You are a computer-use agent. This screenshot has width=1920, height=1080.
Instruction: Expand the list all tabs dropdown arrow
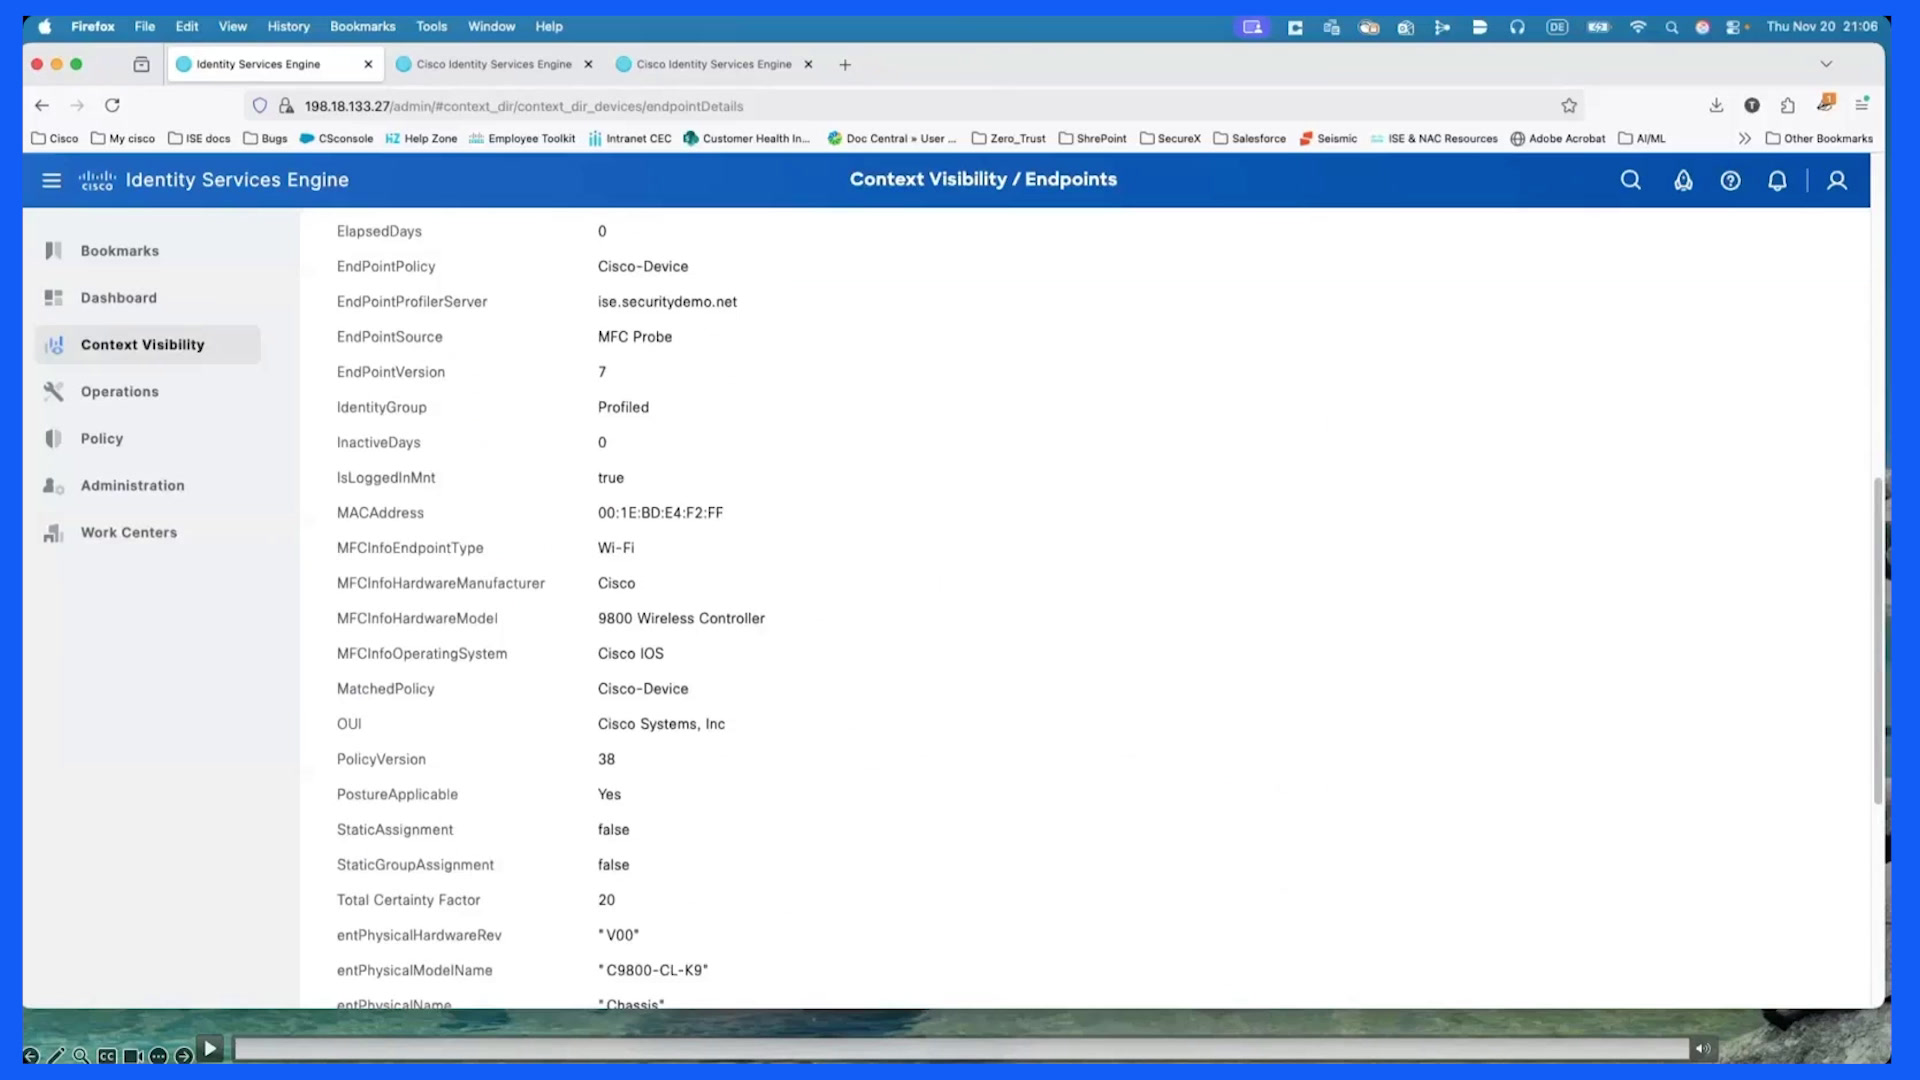[1826, 64]
